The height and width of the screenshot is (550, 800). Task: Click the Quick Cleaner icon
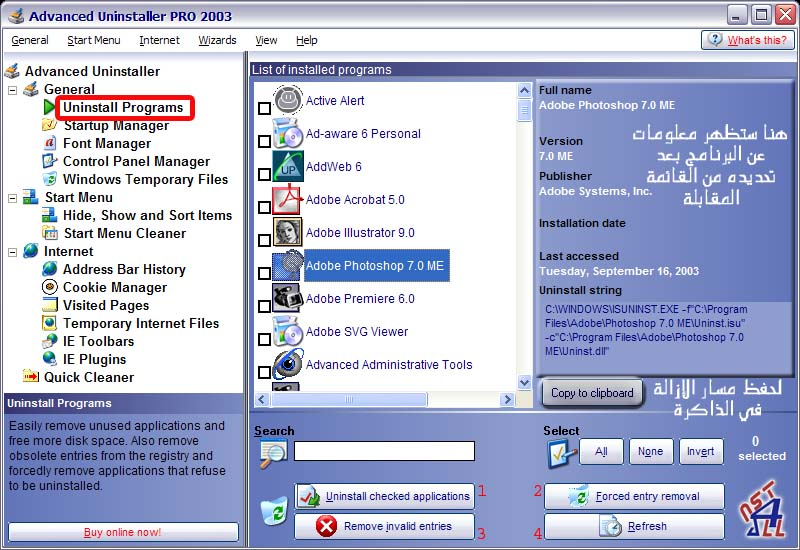pos(31,376)
